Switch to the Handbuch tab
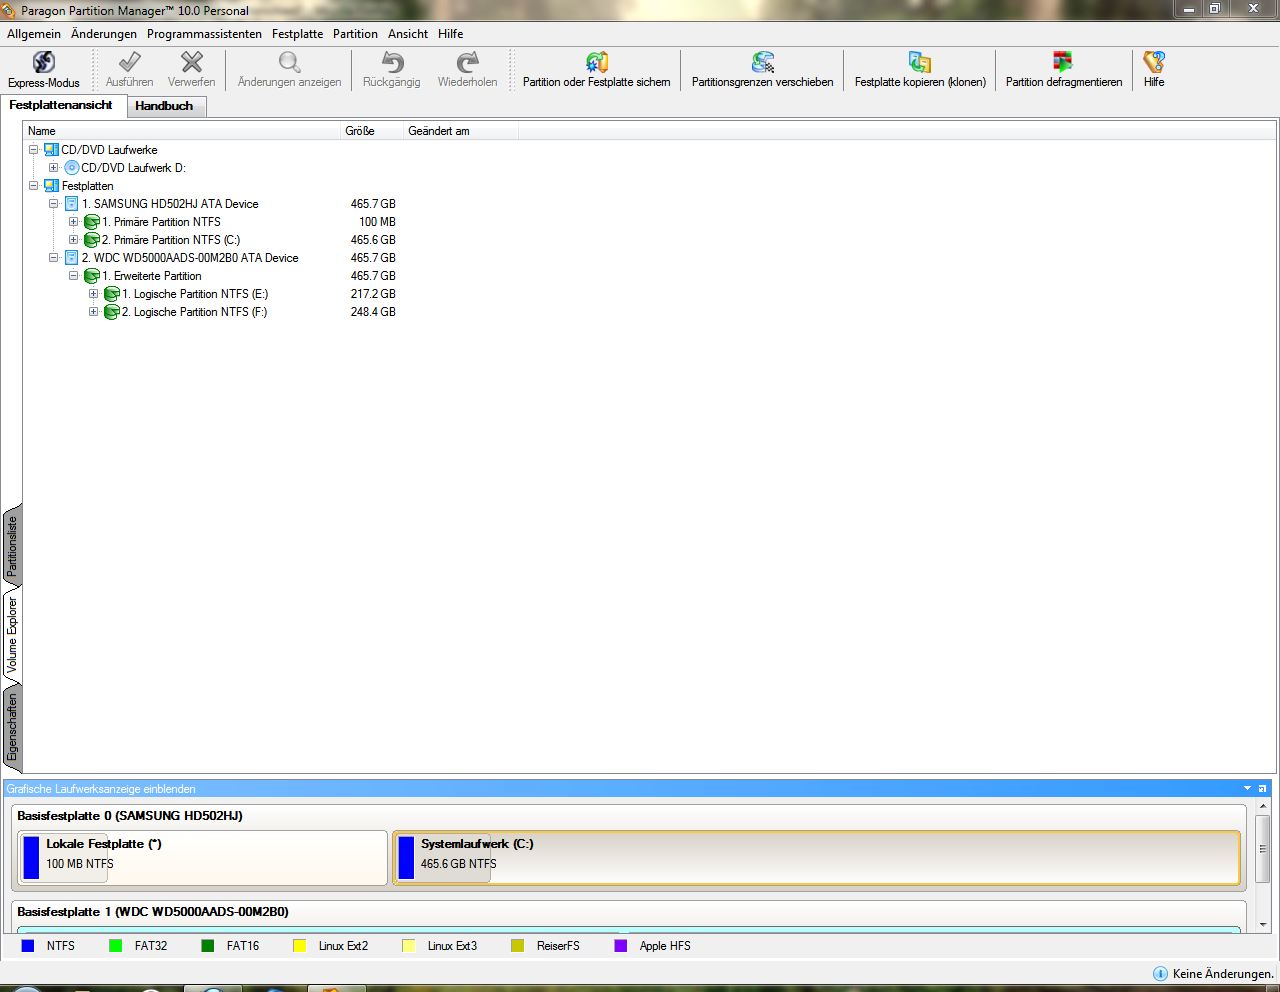 click(x=164, y=106)
